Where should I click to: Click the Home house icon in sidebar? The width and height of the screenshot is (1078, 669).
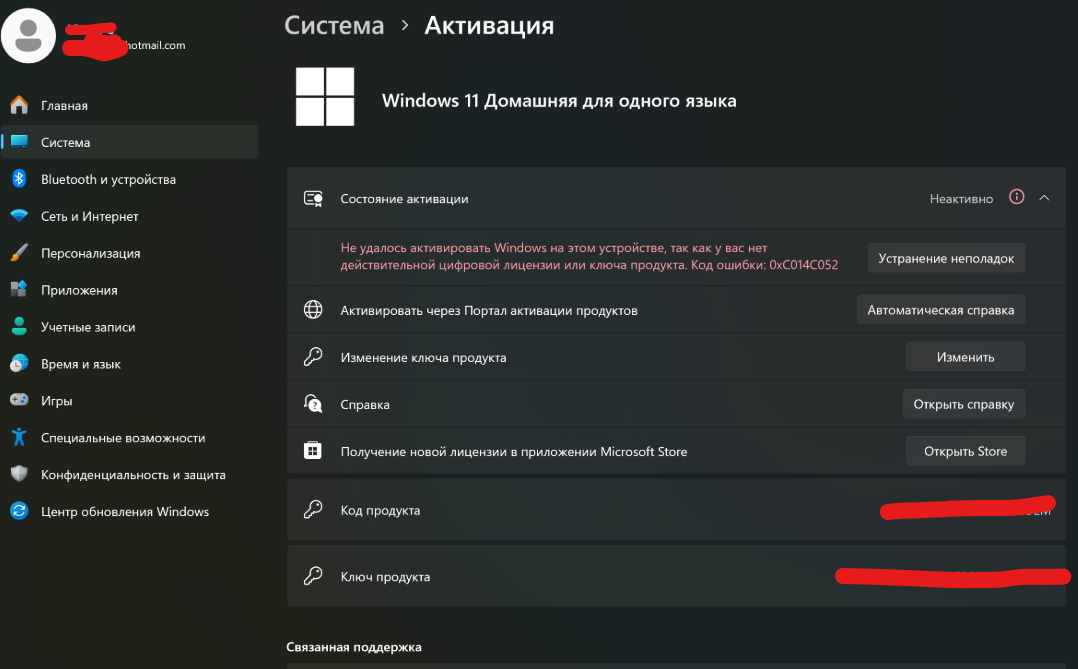(19, 105)
